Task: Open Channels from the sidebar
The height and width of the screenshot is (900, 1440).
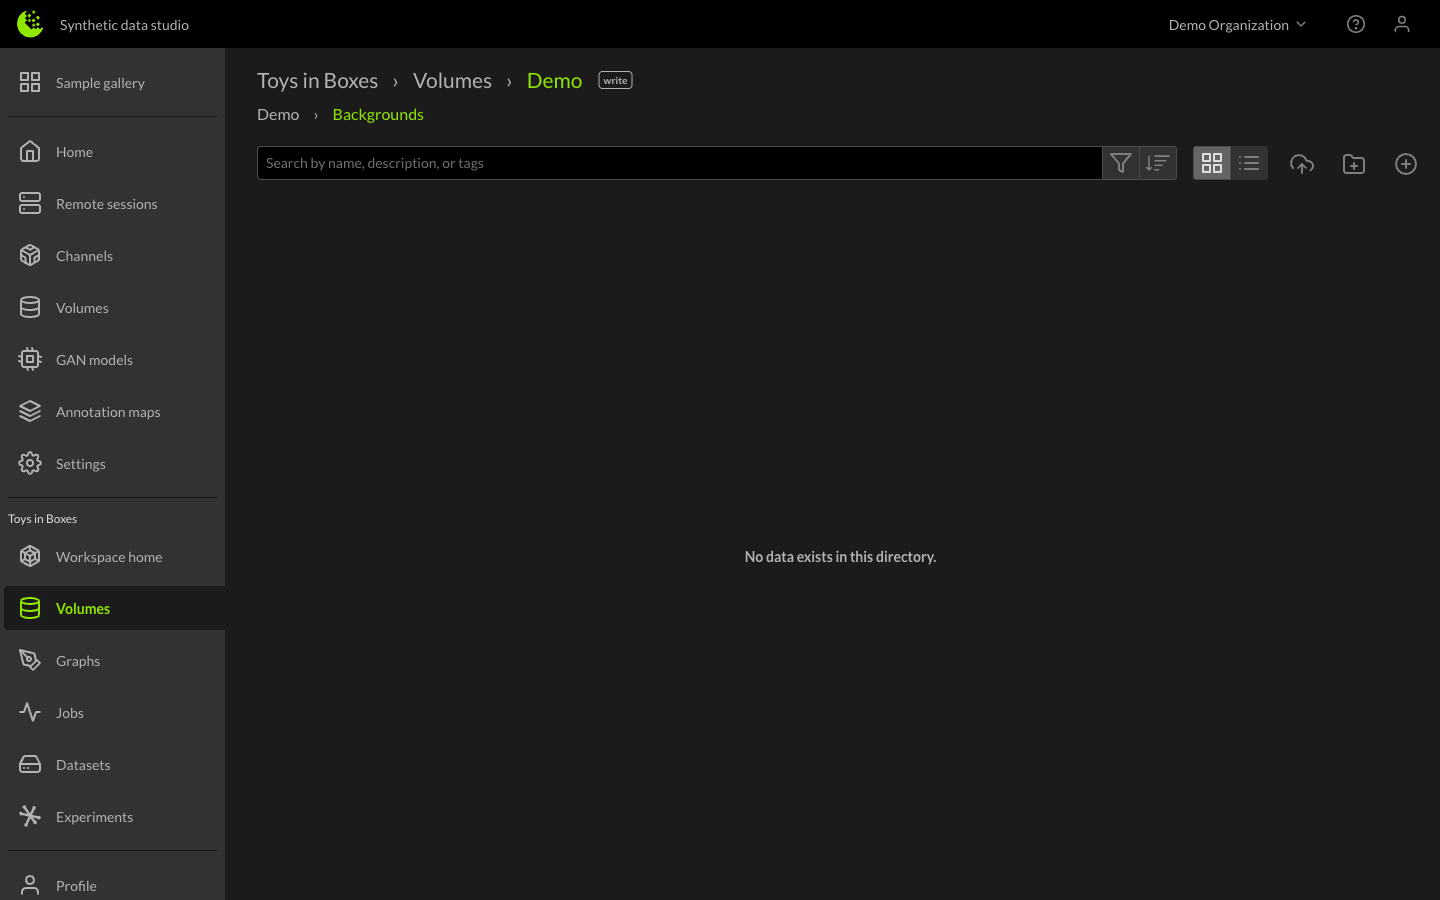Action: point(84,255)
